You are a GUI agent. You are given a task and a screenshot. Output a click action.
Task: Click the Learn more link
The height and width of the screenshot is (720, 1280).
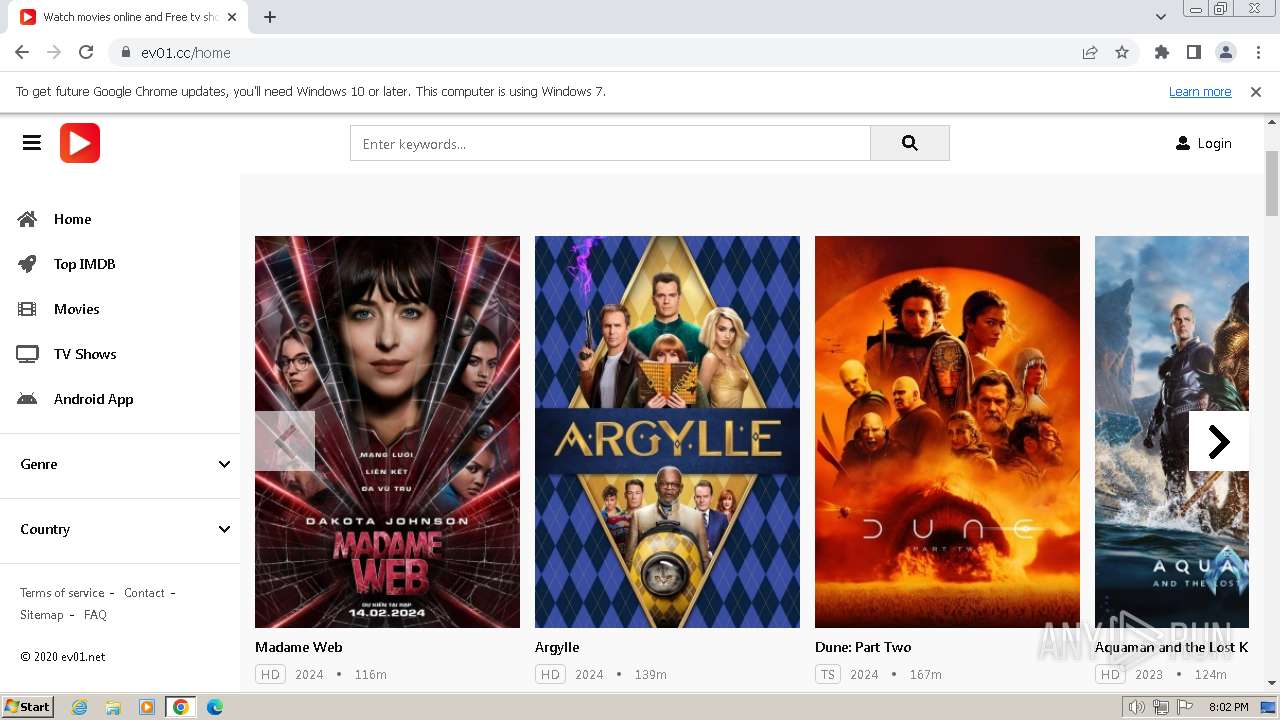[x=1200, y=92]
